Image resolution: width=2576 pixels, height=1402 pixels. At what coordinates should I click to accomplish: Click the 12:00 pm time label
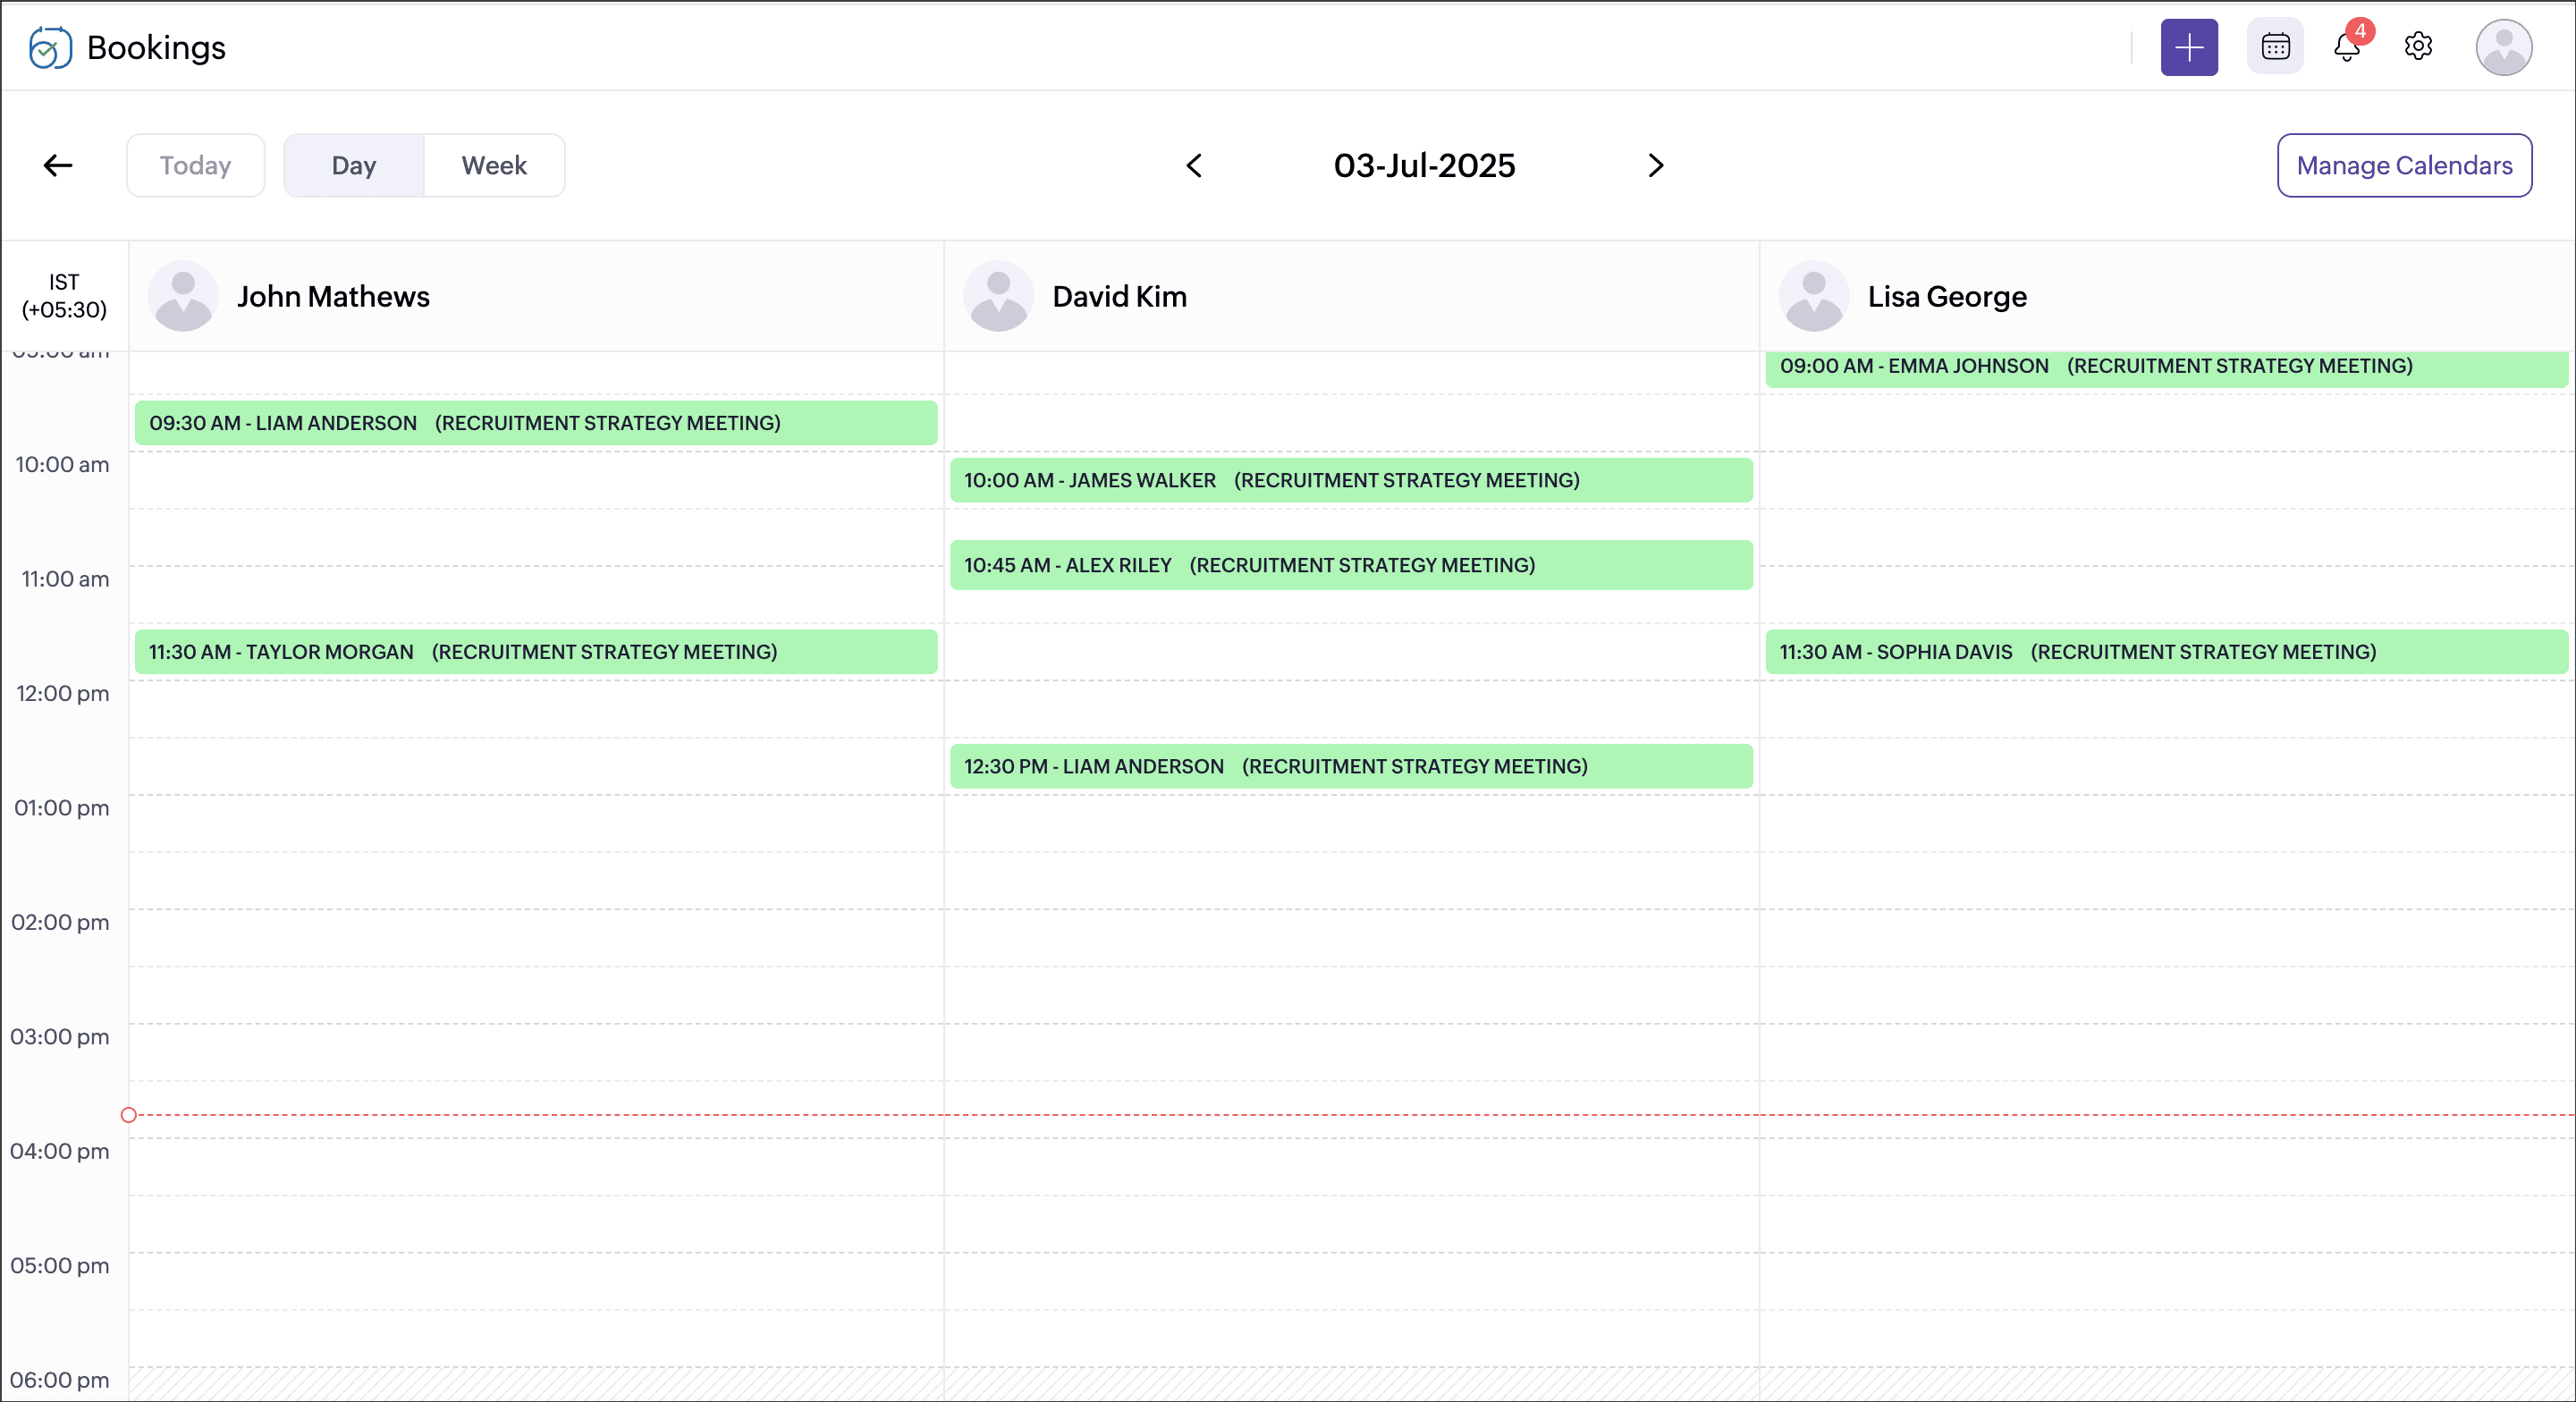62,694
